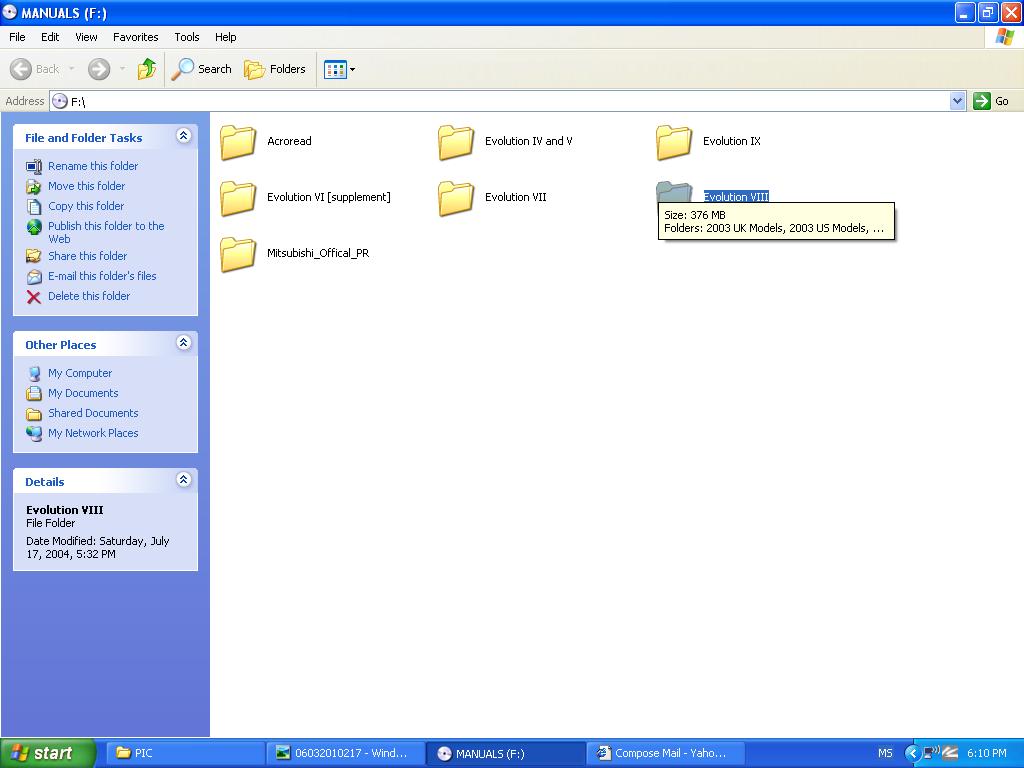Open the Search toolbar button
The width and height of the screenshot is (1024, 768).
[x=202, y=69]
